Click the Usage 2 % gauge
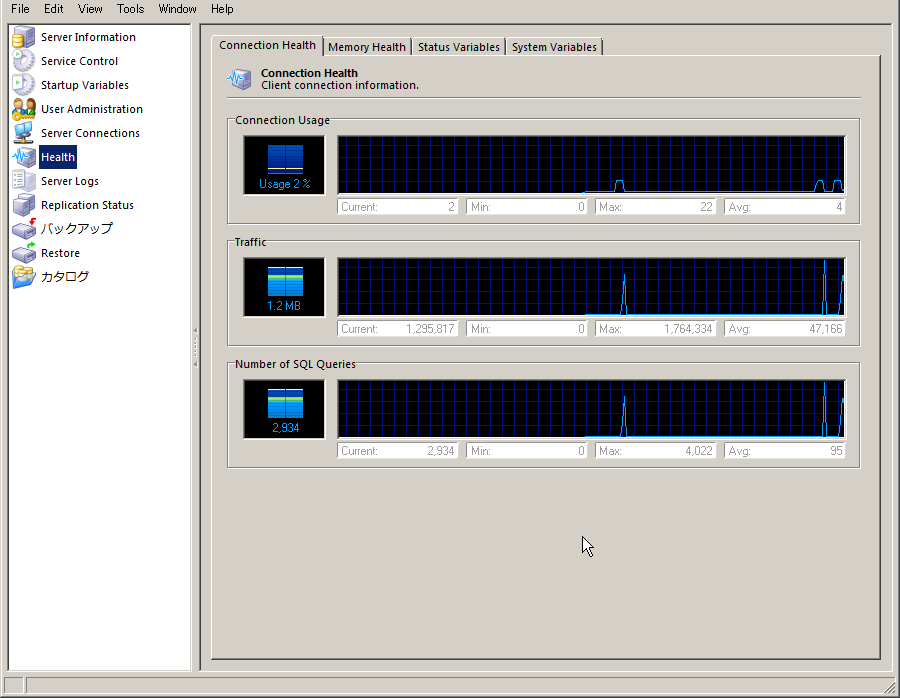Image resolution: width=900 pixels, height=698 pixels. (x=284, y=165)
